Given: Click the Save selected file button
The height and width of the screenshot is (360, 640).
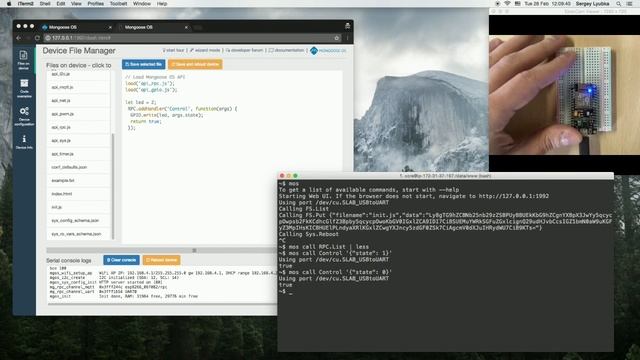Looking at the screenshot, I should (143, 64).
